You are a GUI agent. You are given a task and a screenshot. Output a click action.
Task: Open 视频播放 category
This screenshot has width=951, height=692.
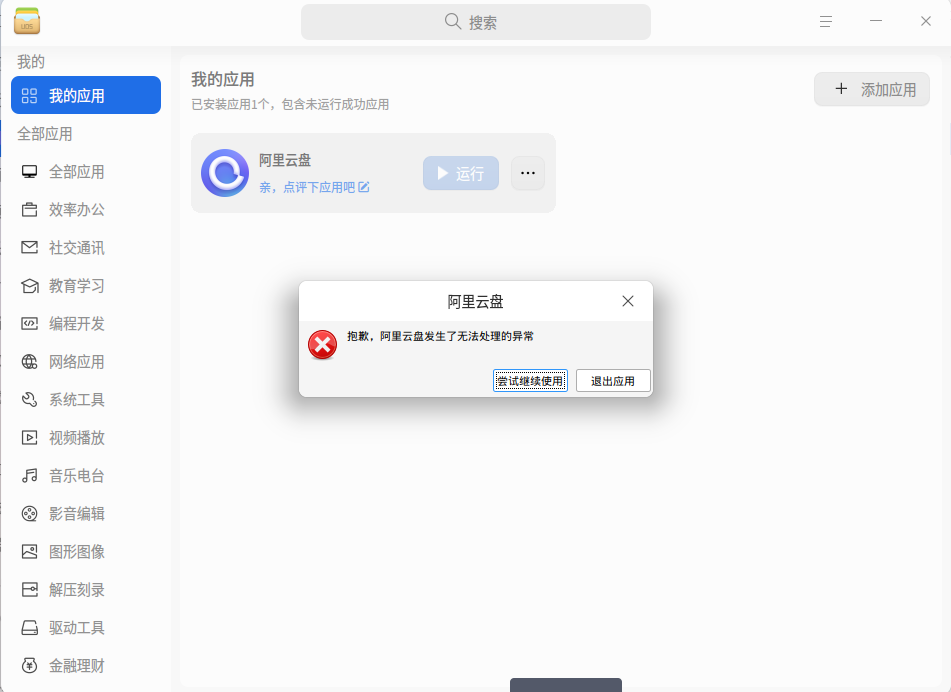(86, 437)
